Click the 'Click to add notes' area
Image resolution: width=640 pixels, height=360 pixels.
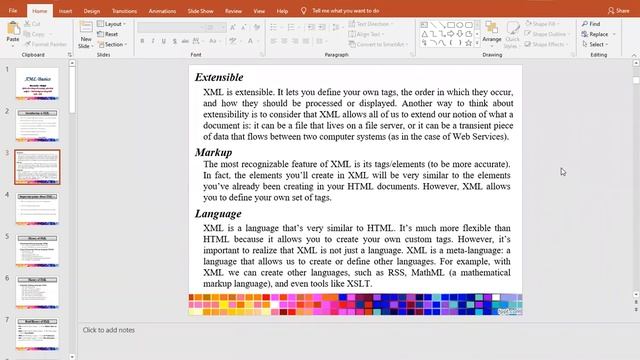(x=109, y=330)
